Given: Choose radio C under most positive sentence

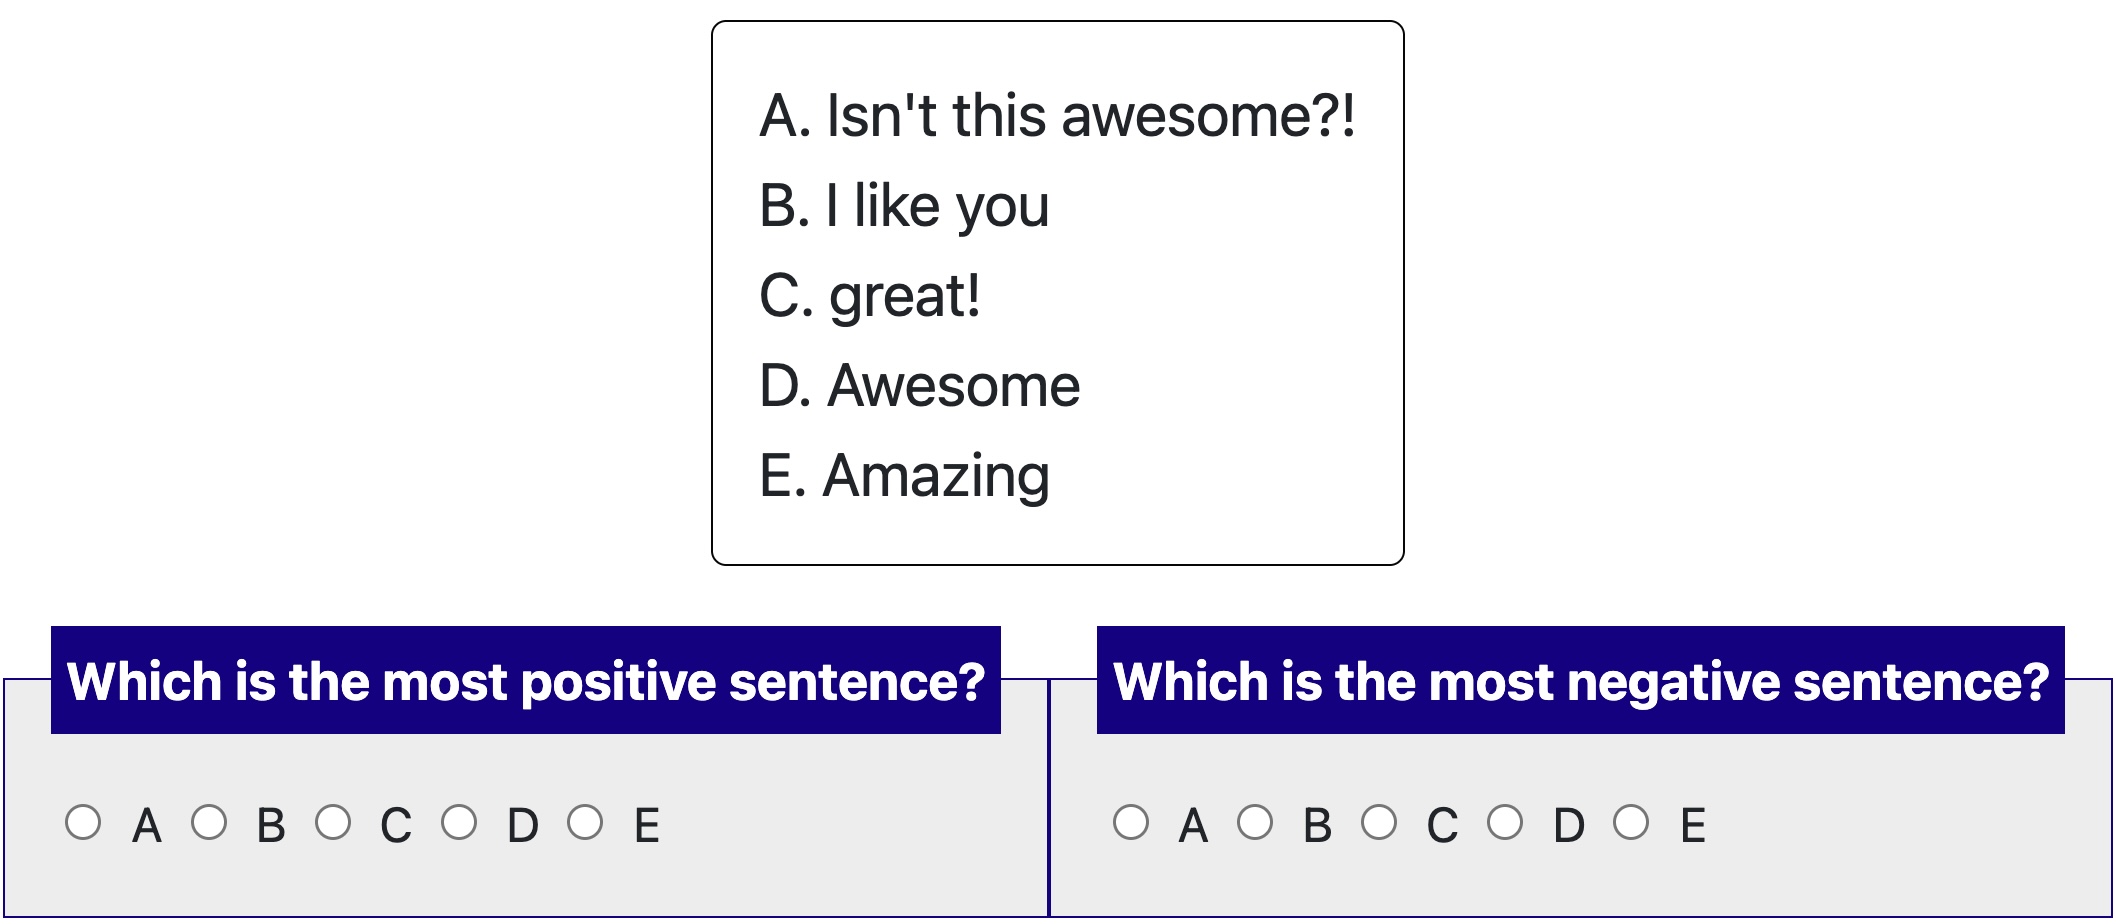Looking at the screenshot, I should [x=333, y=822].
